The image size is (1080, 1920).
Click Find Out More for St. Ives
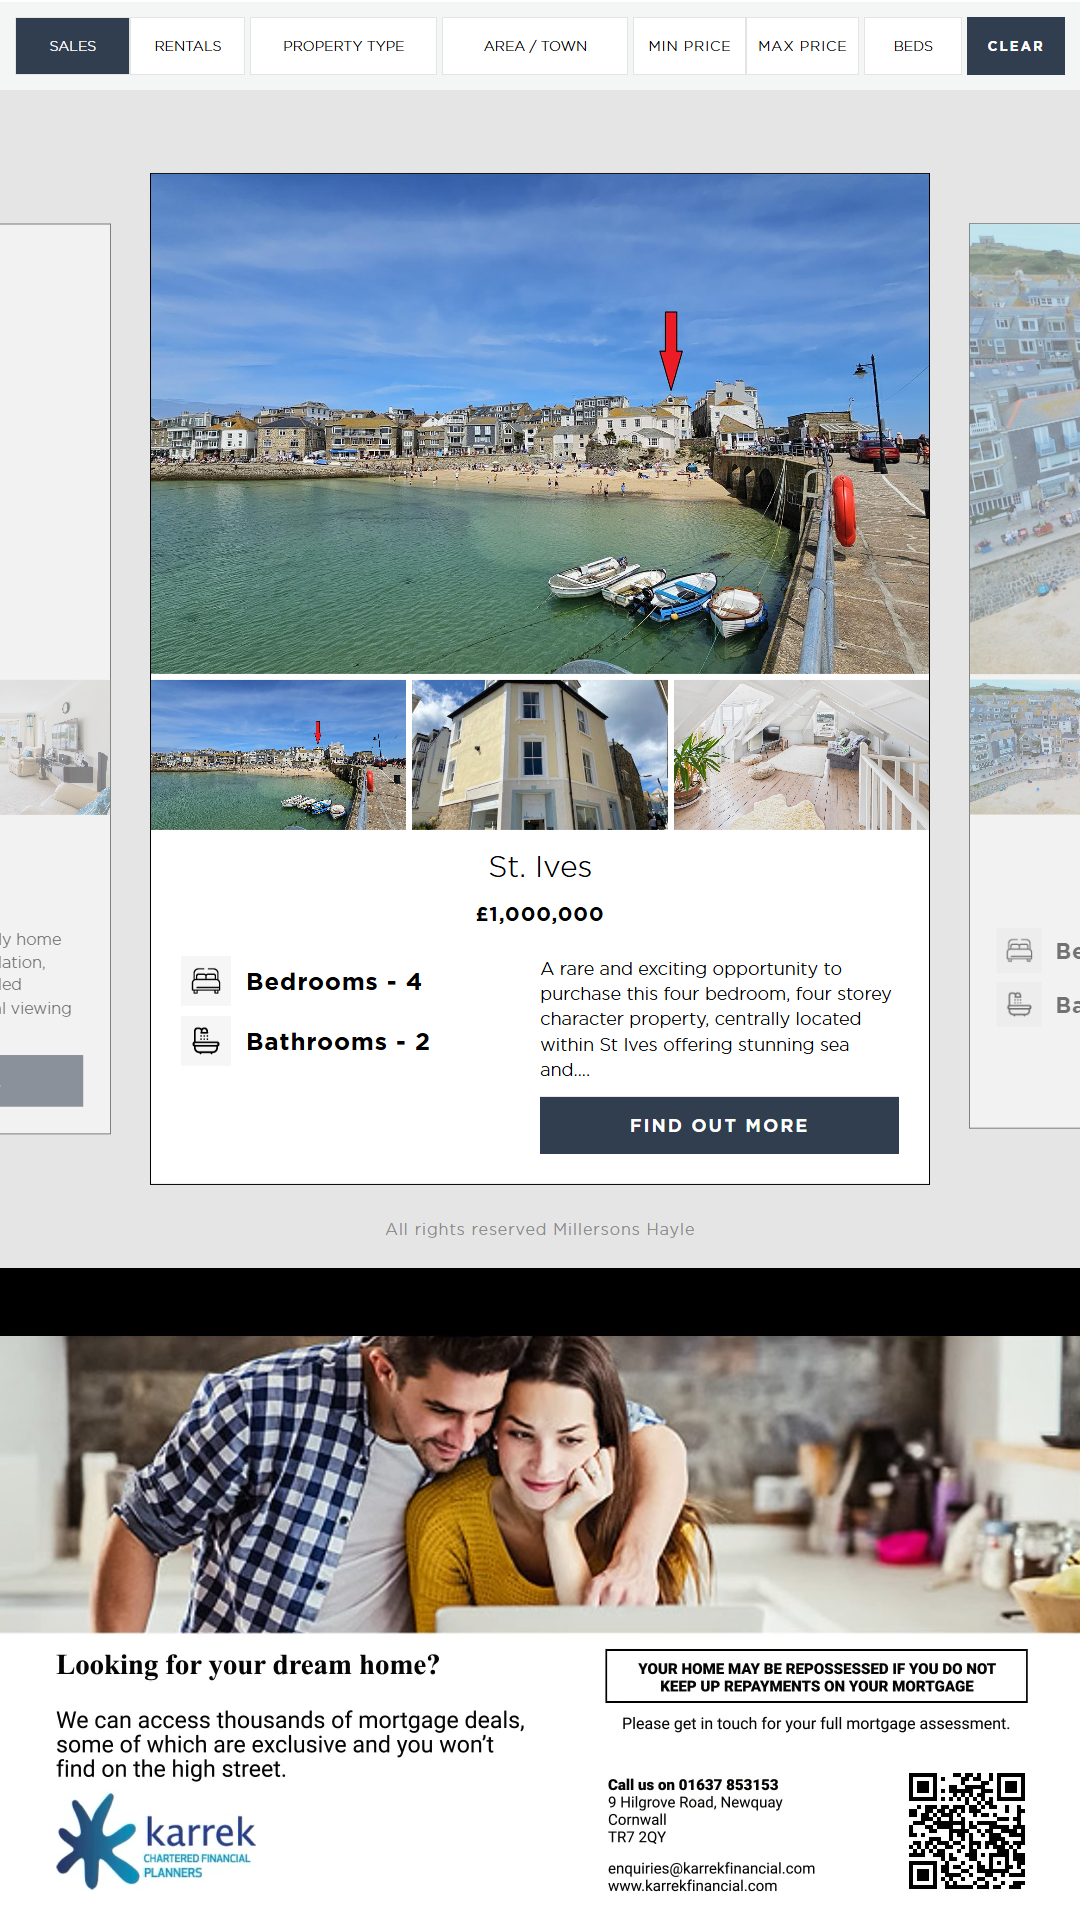pyautogui.click(x=719, y=1125)
